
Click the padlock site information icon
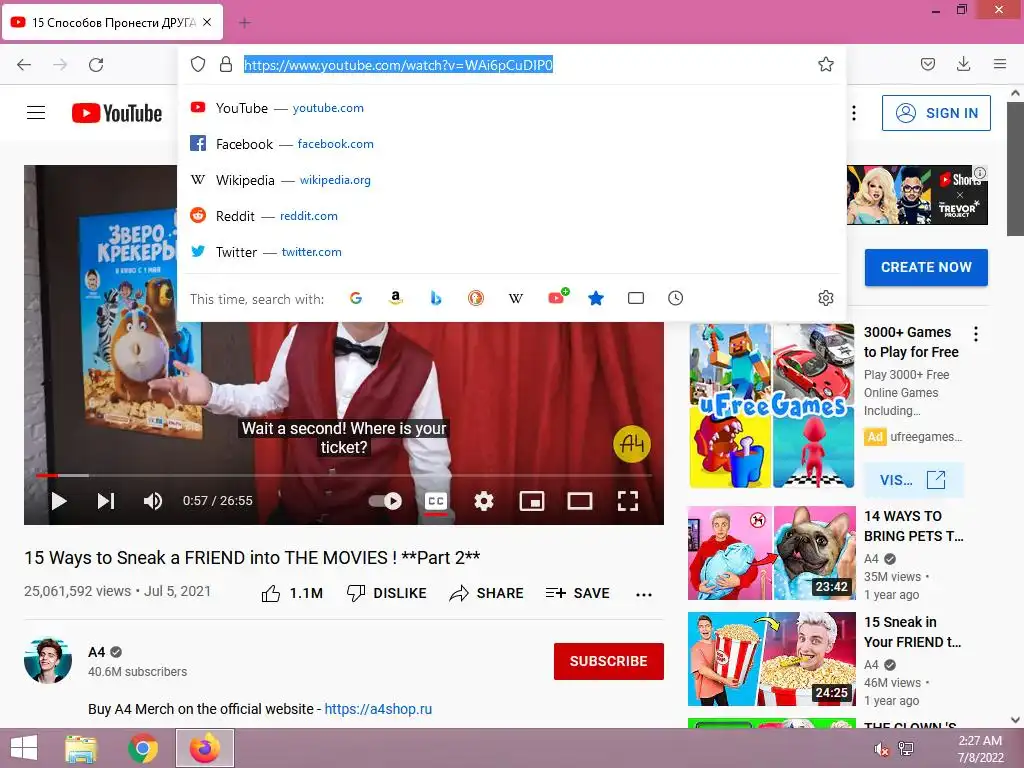pos(226,64)
